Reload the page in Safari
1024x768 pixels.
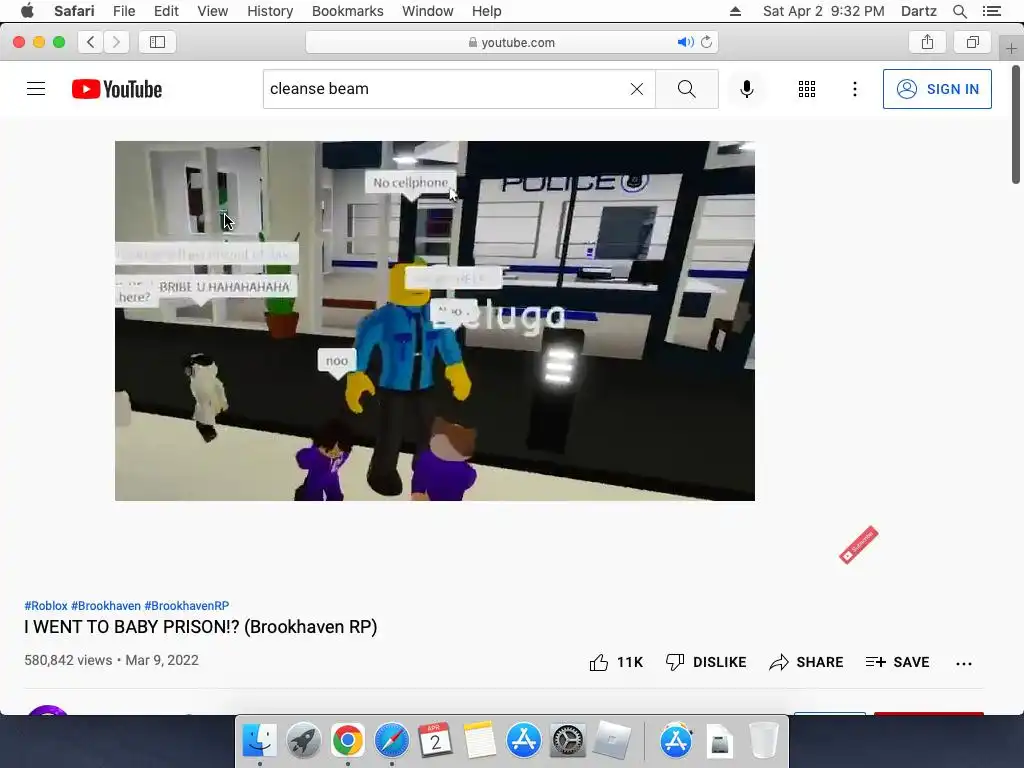tap(706, 42)
